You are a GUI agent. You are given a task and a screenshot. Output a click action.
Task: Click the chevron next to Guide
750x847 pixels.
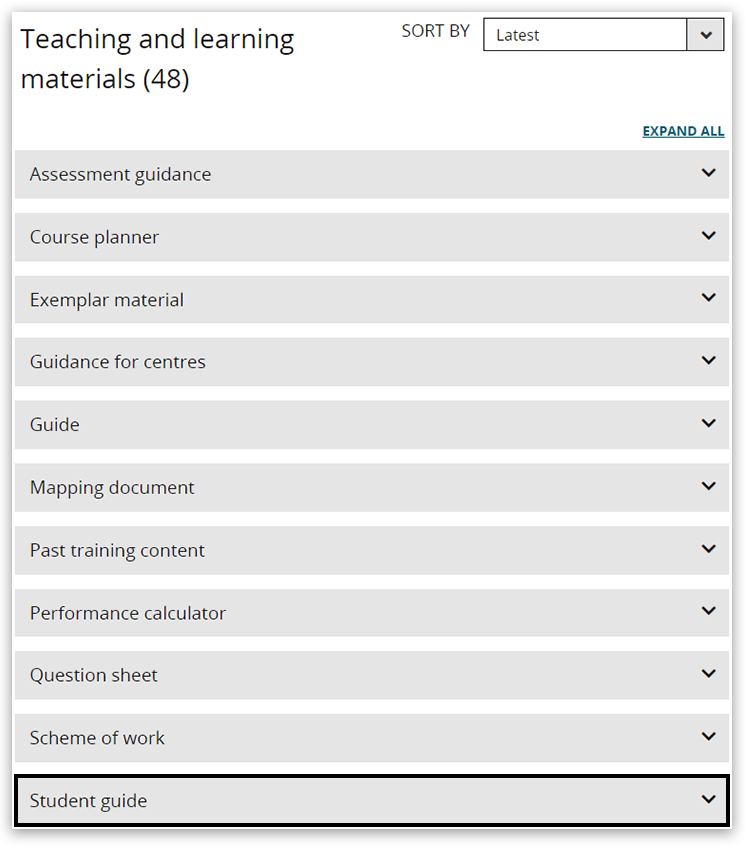click(x=709, y=424)
